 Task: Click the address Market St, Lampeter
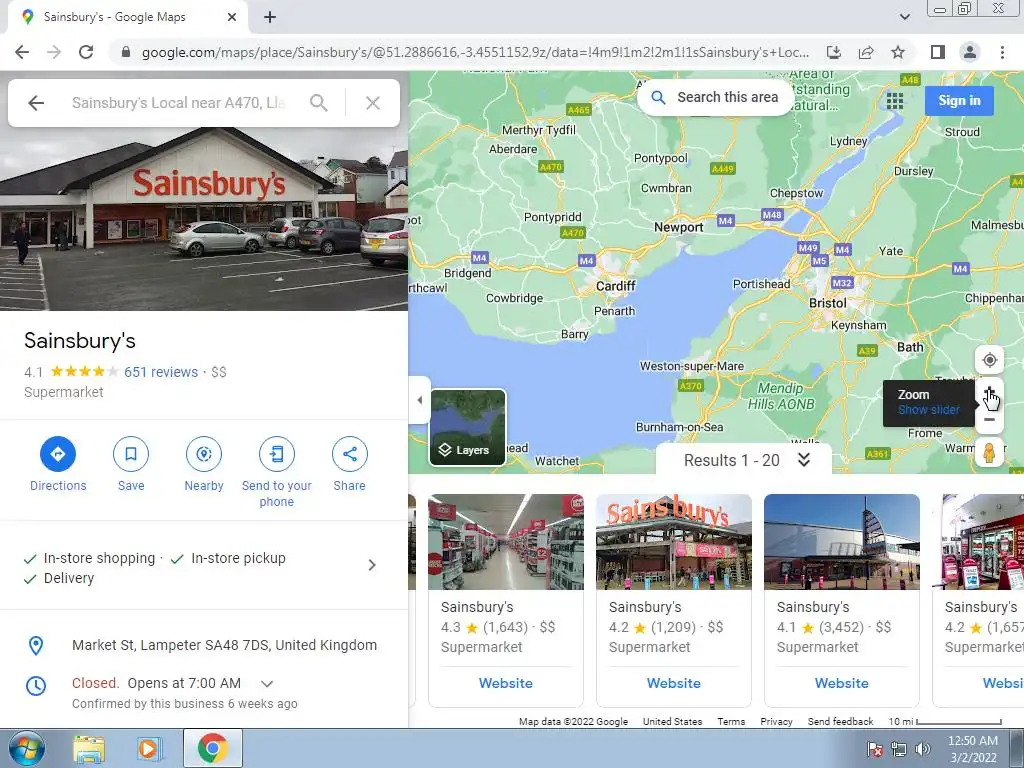click(x=224, y=645)
